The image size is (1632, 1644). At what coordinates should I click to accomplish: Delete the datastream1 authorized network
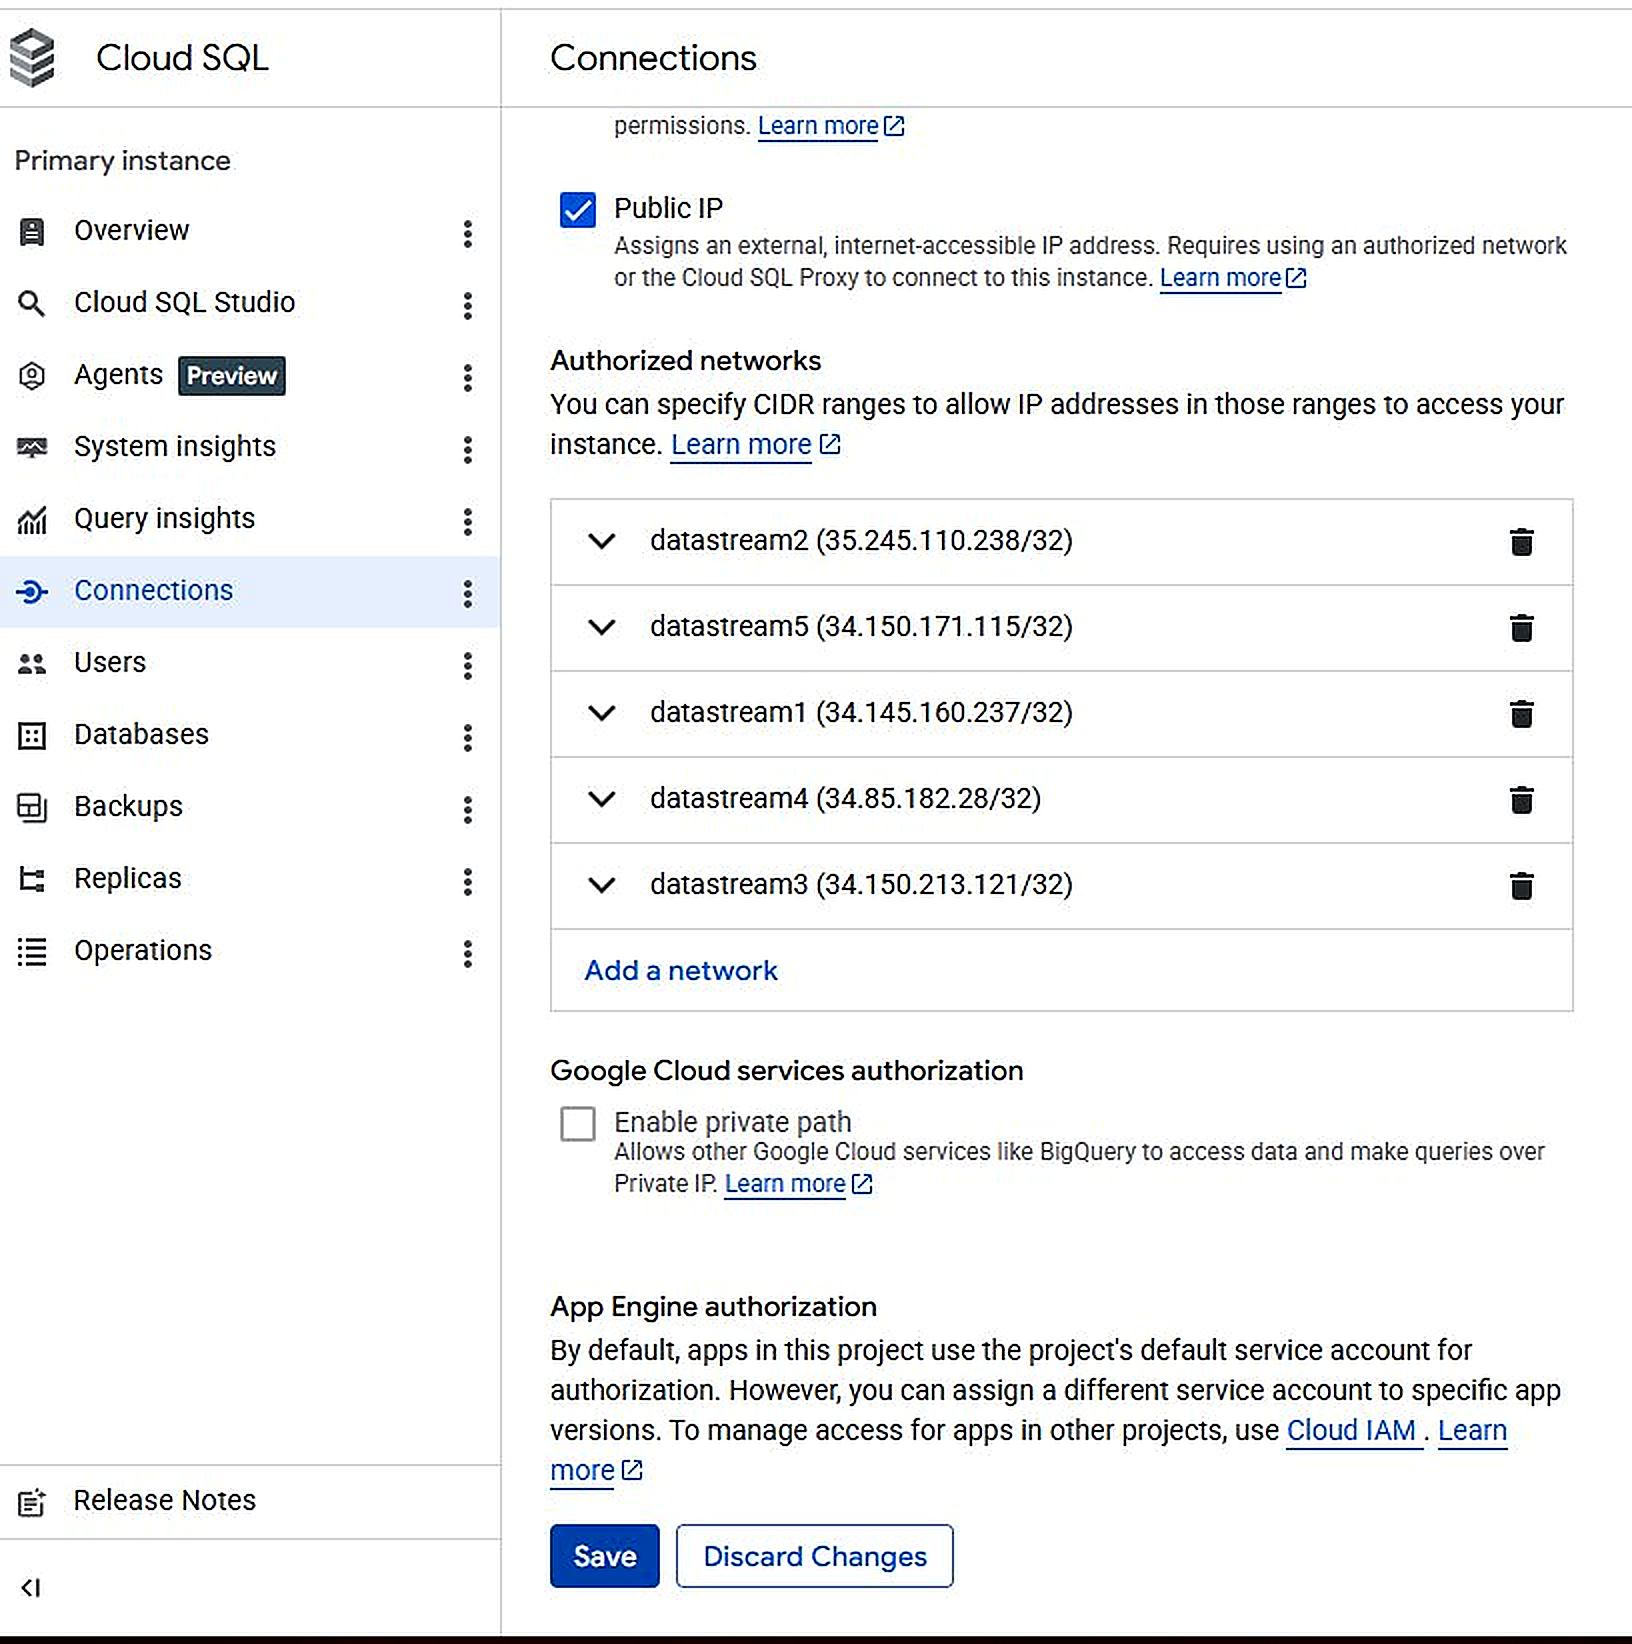click(x=1521, y=713)
